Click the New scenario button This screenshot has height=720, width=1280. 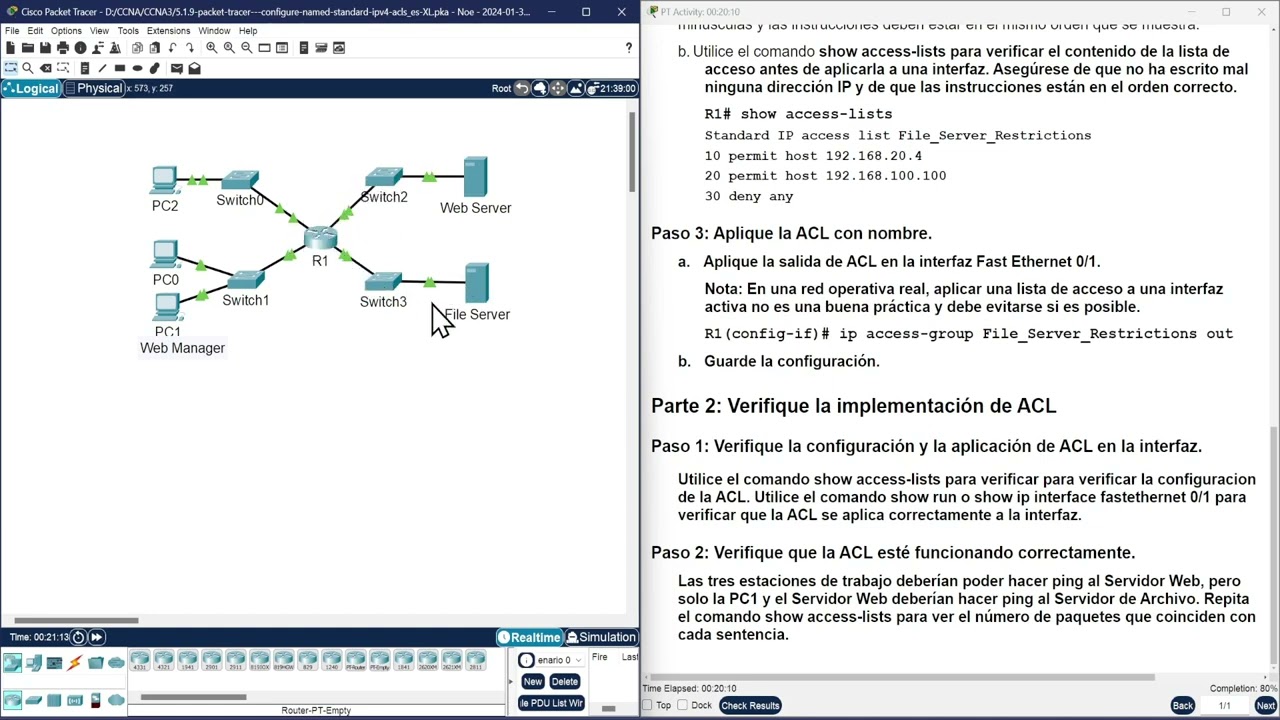532,682
